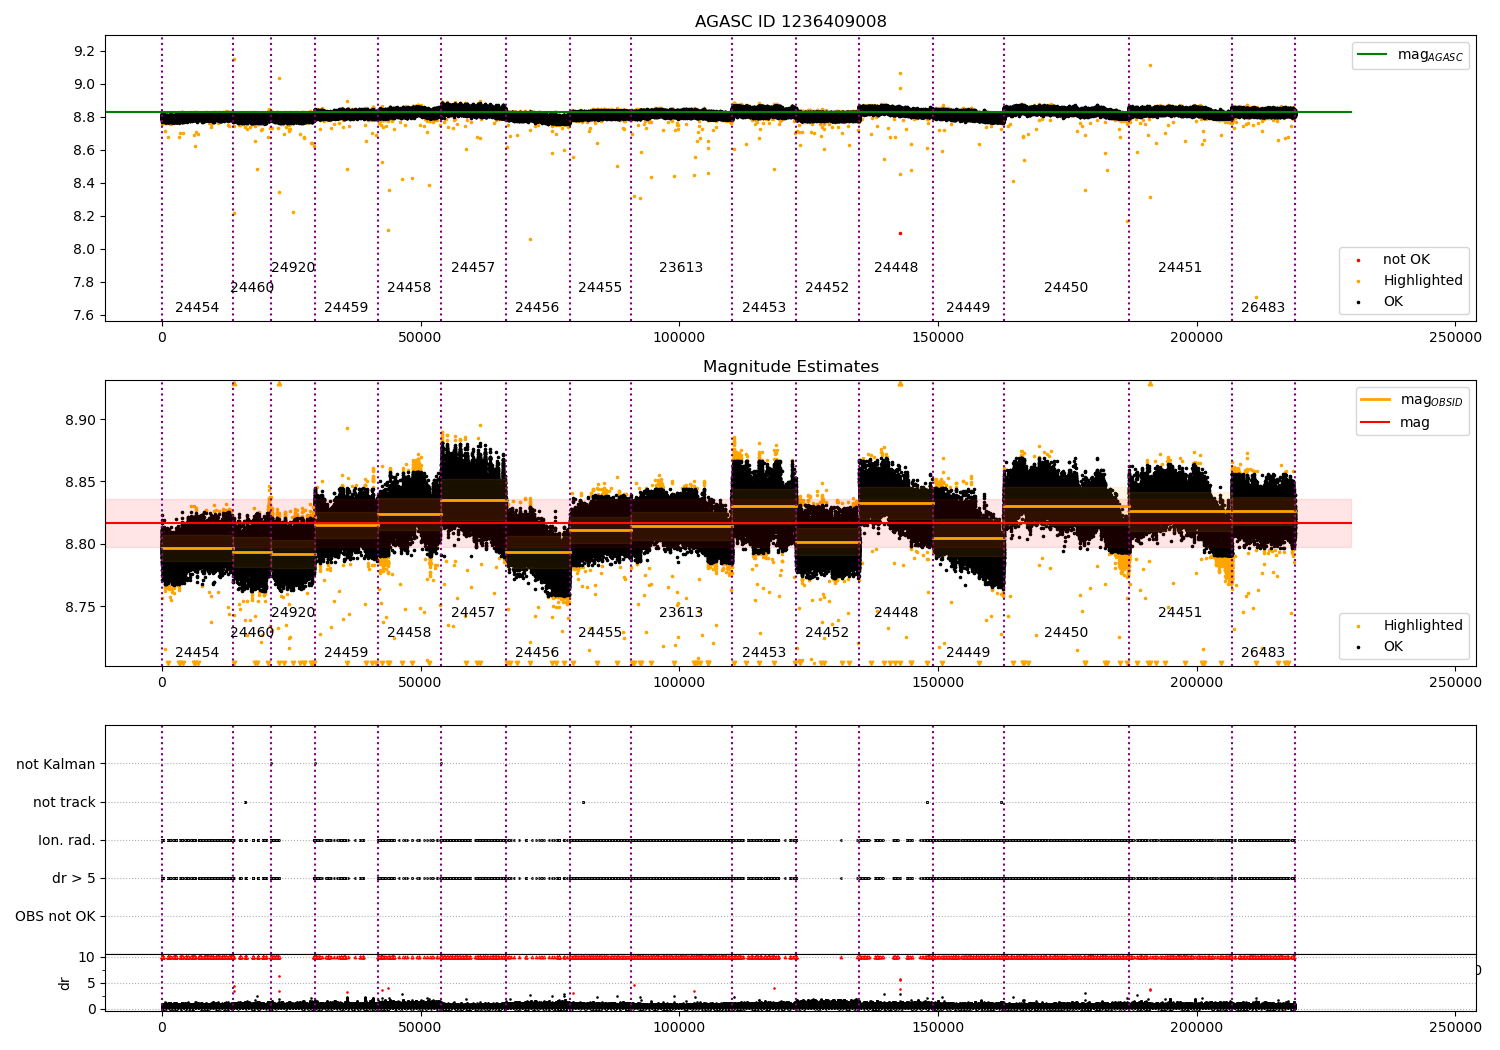Image resolution: width=1500 pixels, height=1050 pixels.
Task: Click OBSID label 24458 in top plot
Action: [409, 287]
